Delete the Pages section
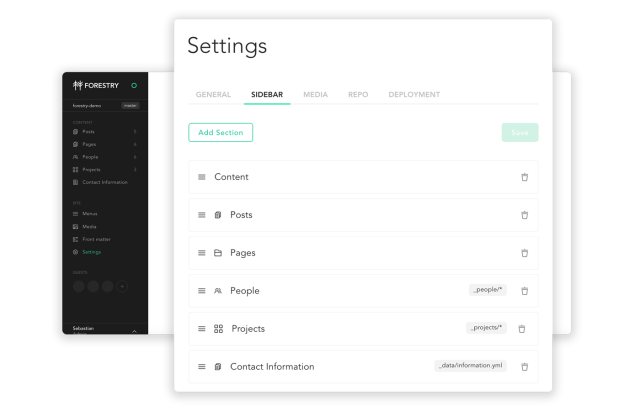Image resolution: width=640 pixels, height=411 pixels. 524,253
